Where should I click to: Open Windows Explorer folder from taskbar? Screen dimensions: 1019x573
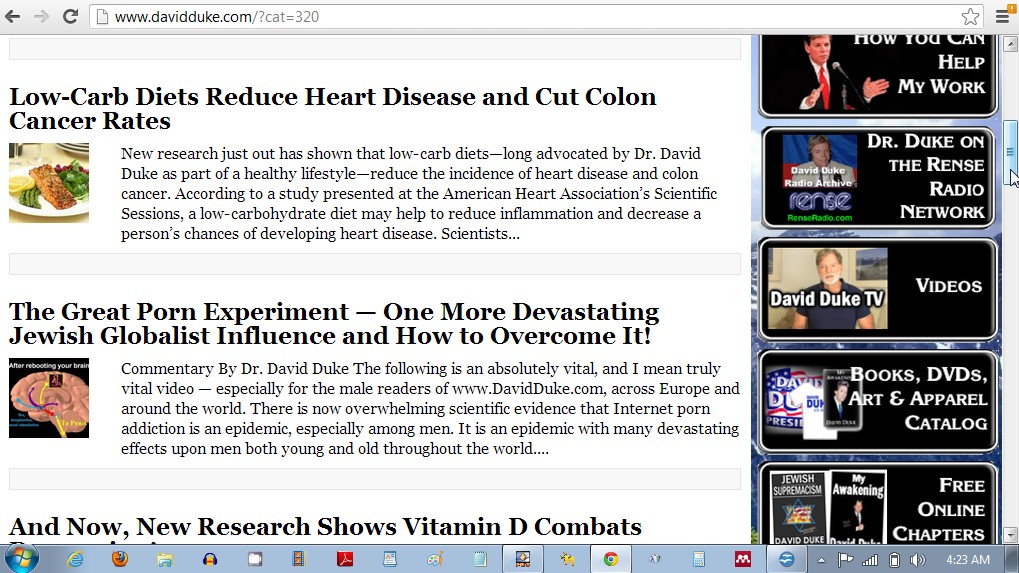click(164, 559)
